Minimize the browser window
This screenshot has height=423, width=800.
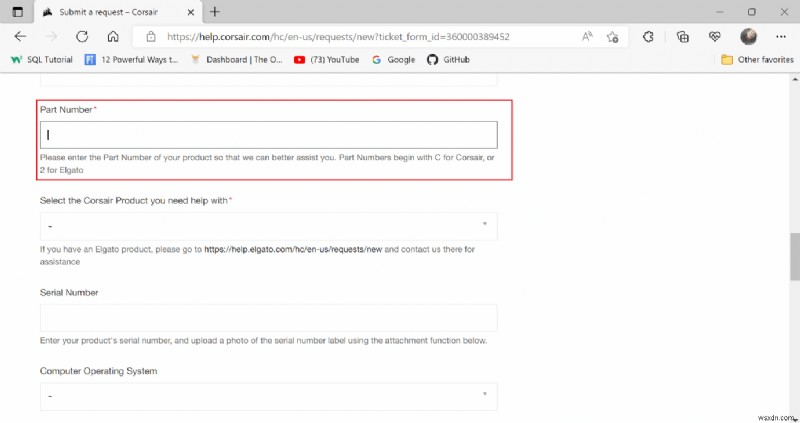719,12
